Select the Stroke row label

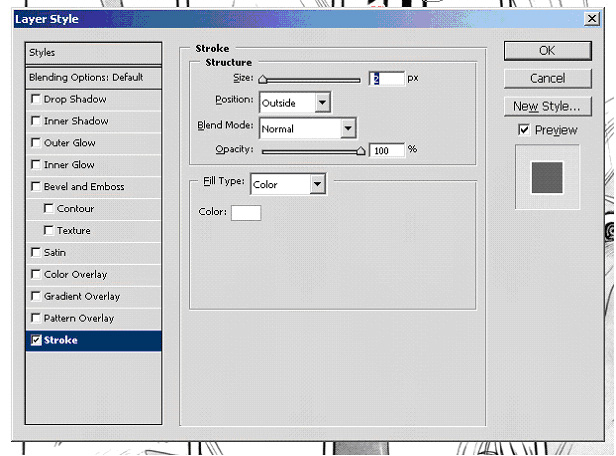point(60,340)
